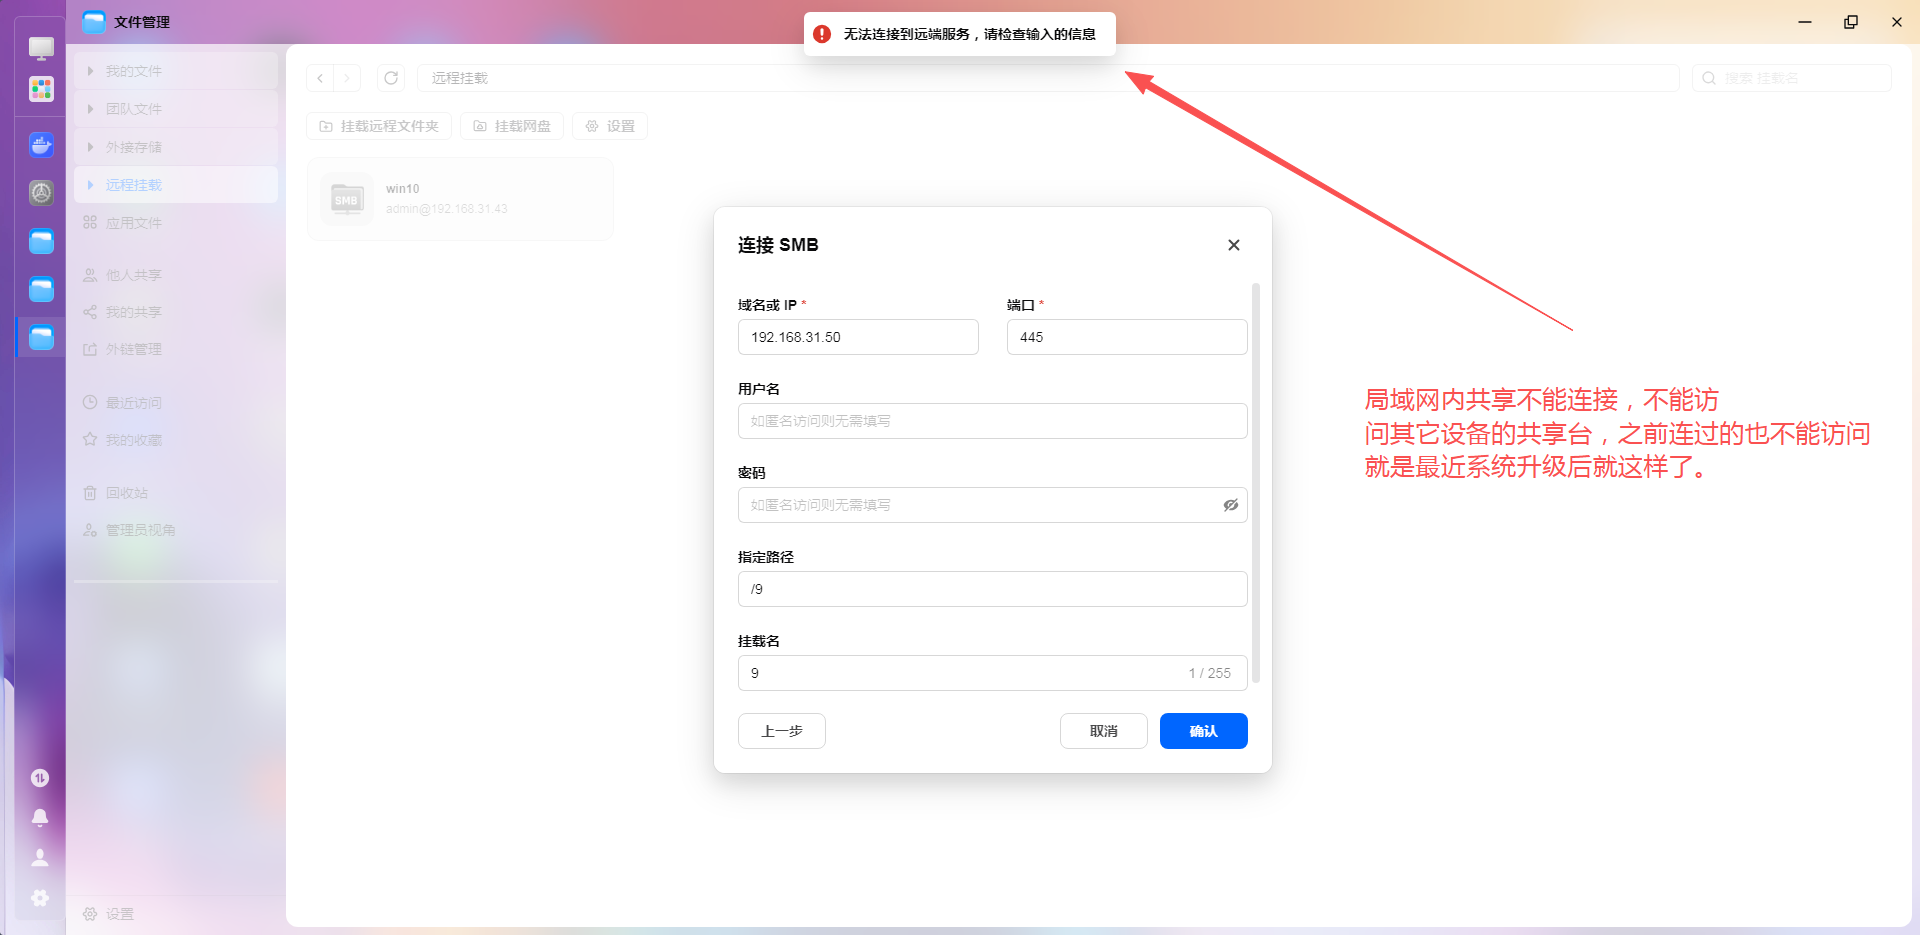The image size is (1920, 935).
Task: Click the 确认 button
Action: coord(1203,731)
